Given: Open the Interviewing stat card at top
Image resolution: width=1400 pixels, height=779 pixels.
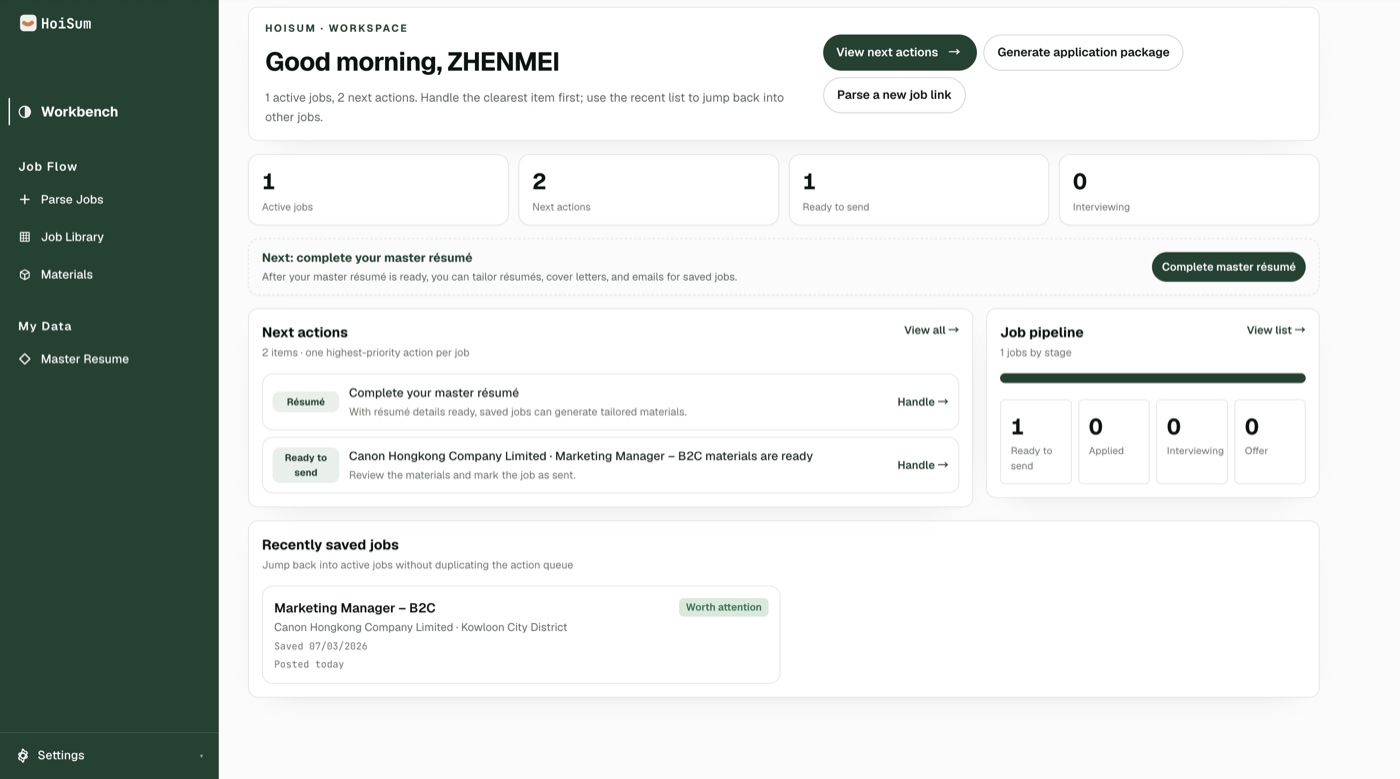Looking at the screenshot, I should [1188, 190].
